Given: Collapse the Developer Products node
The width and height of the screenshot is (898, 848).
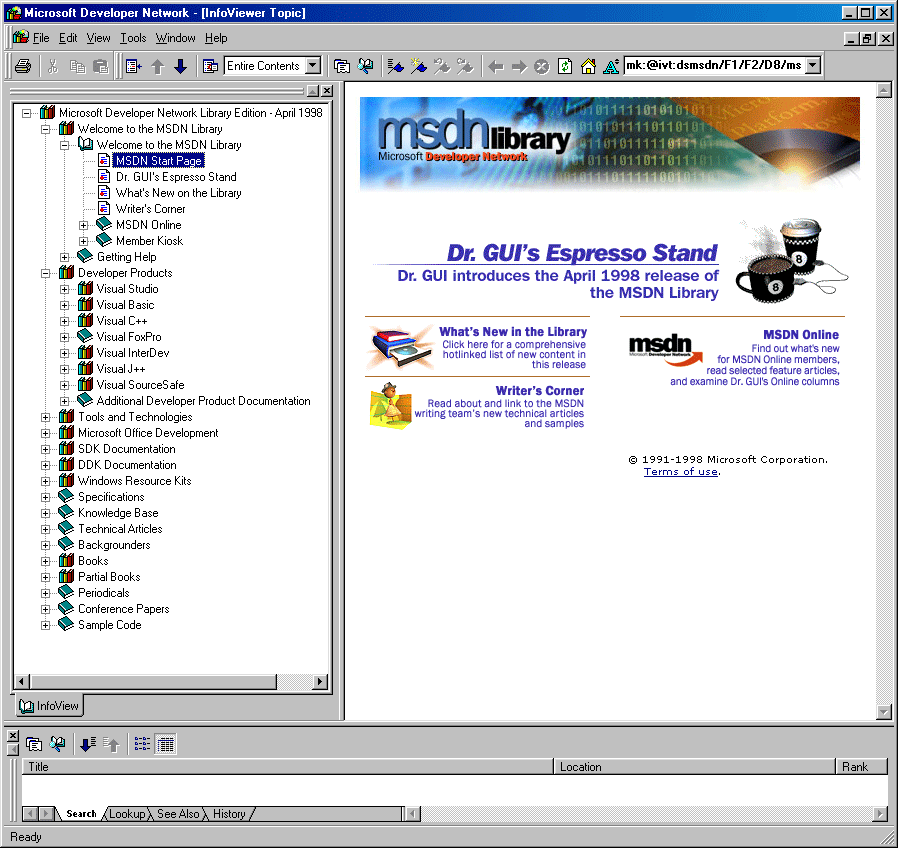Looking at the screenshot, I should [45, 273].
